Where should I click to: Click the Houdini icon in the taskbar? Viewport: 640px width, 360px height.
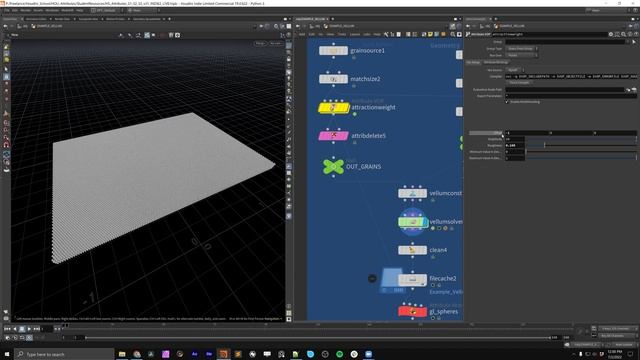point(223,354)
